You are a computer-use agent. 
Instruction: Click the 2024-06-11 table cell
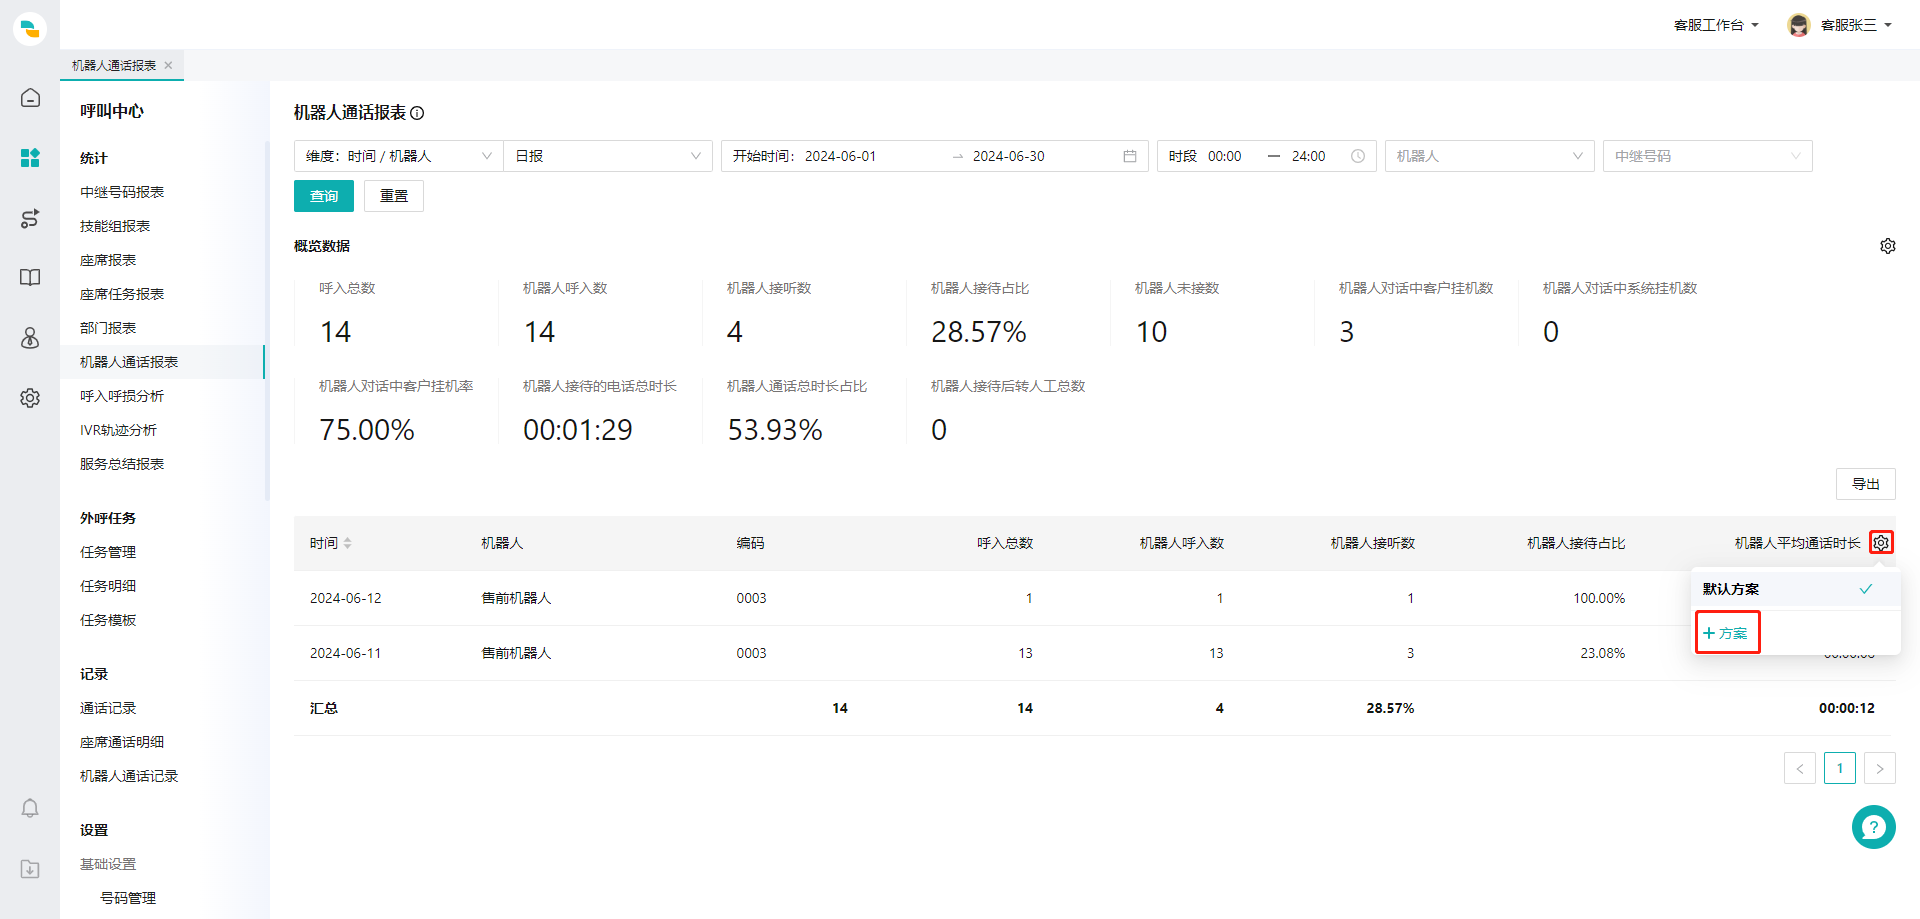tap(346, 653)
